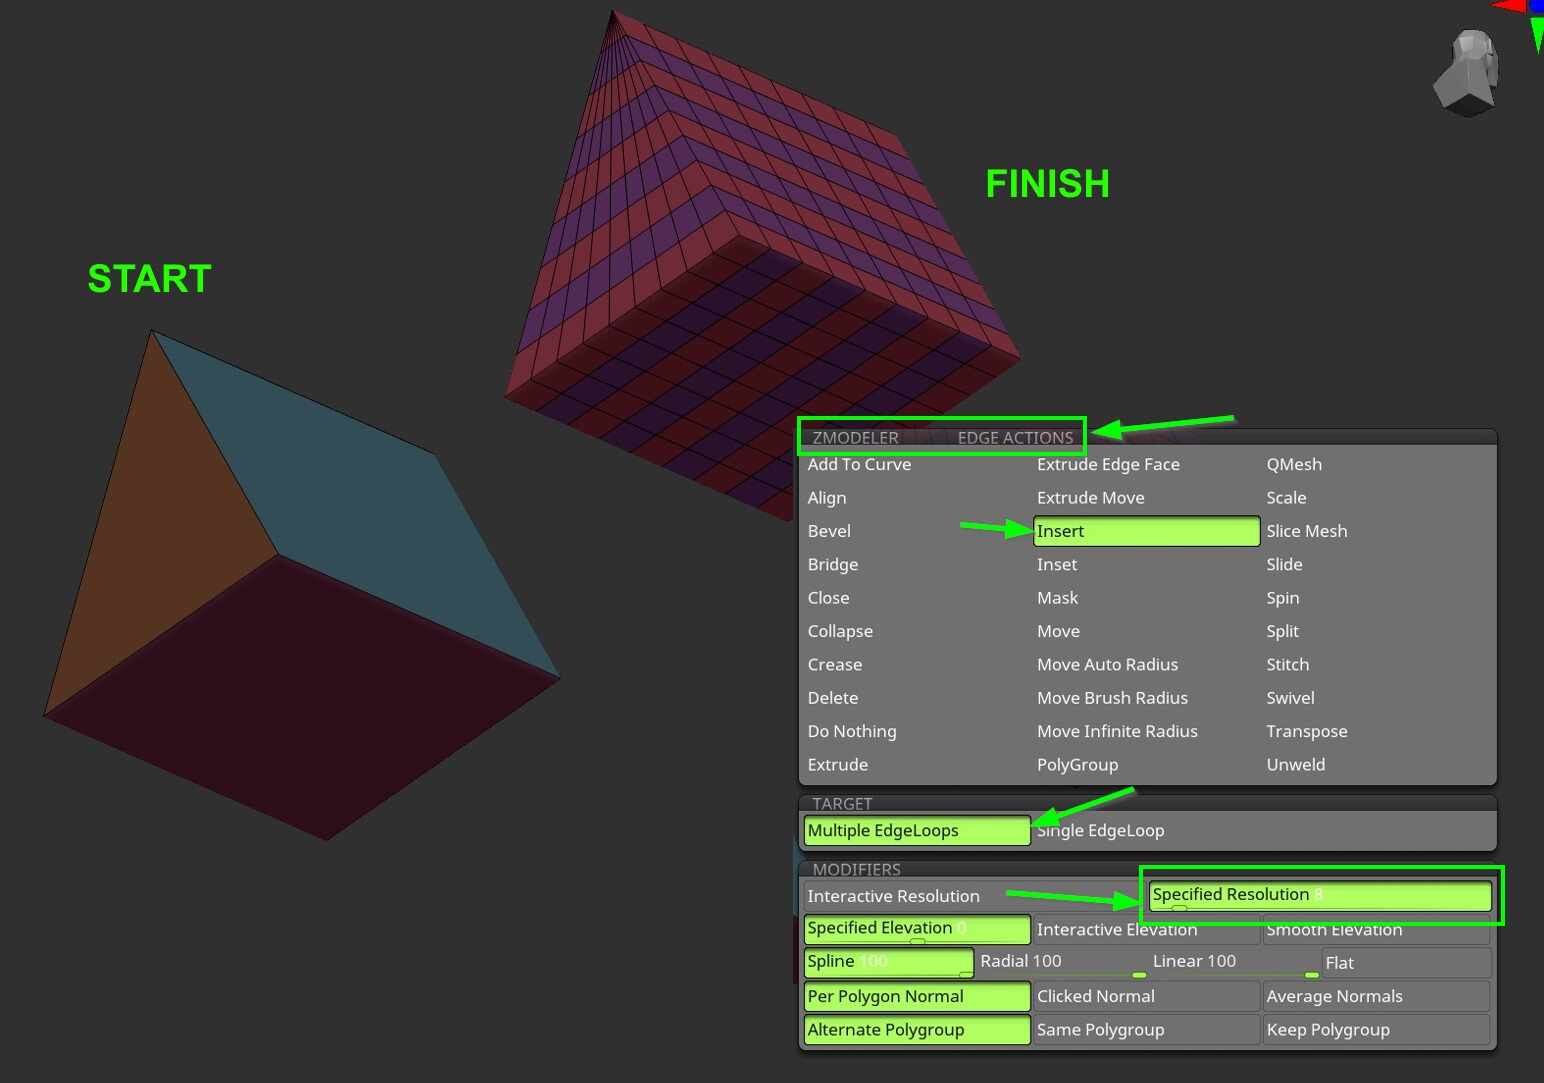Toggle Interactive Resolution modifier
This screenshot has width=1544, height=1083.
tap(893, 896)
